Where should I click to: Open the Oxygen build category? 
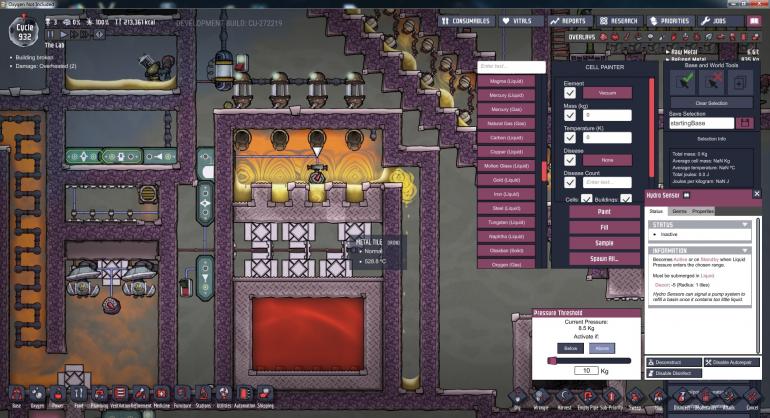coord(37,394)
